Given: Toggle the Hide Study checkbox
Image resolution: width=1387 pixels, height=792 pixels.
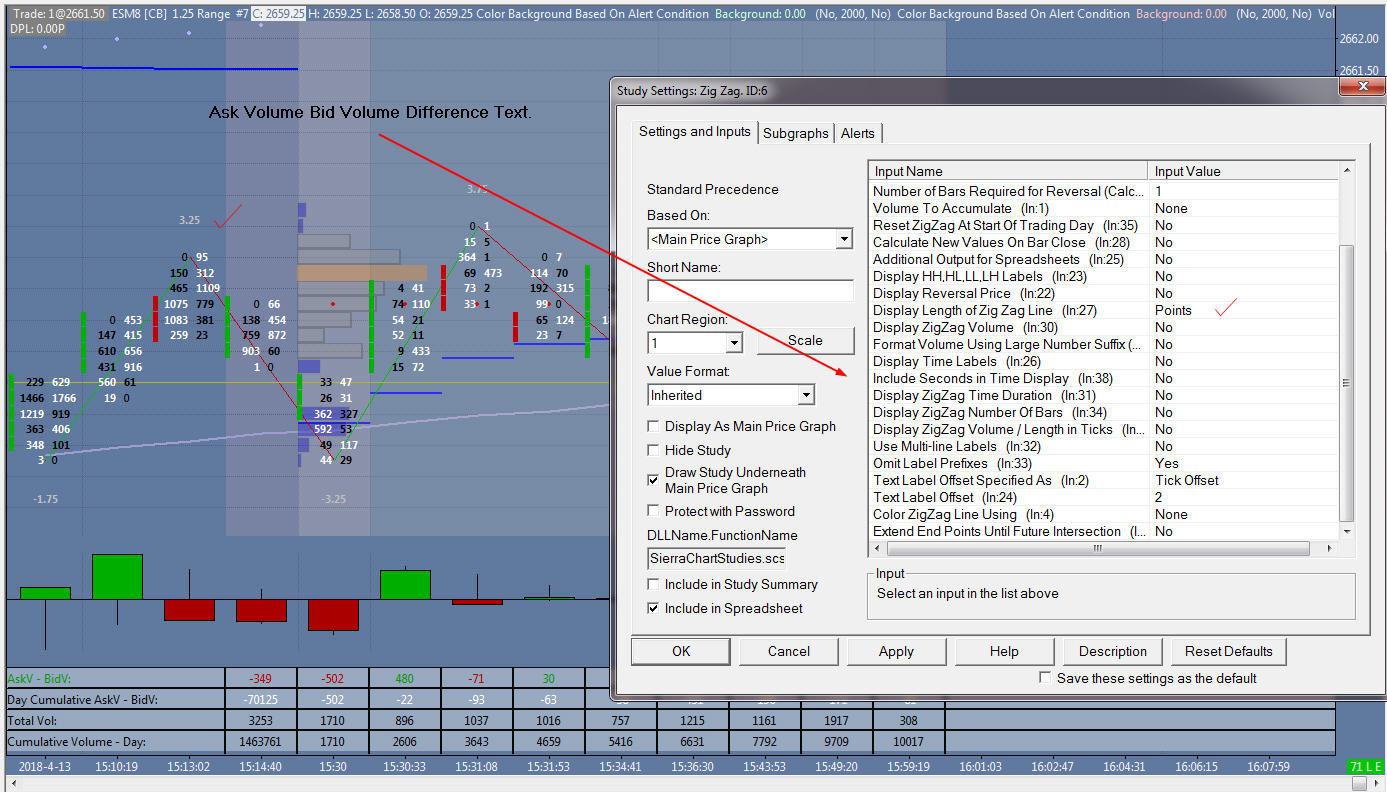Looking at the screenshot, I should [654, 451].
